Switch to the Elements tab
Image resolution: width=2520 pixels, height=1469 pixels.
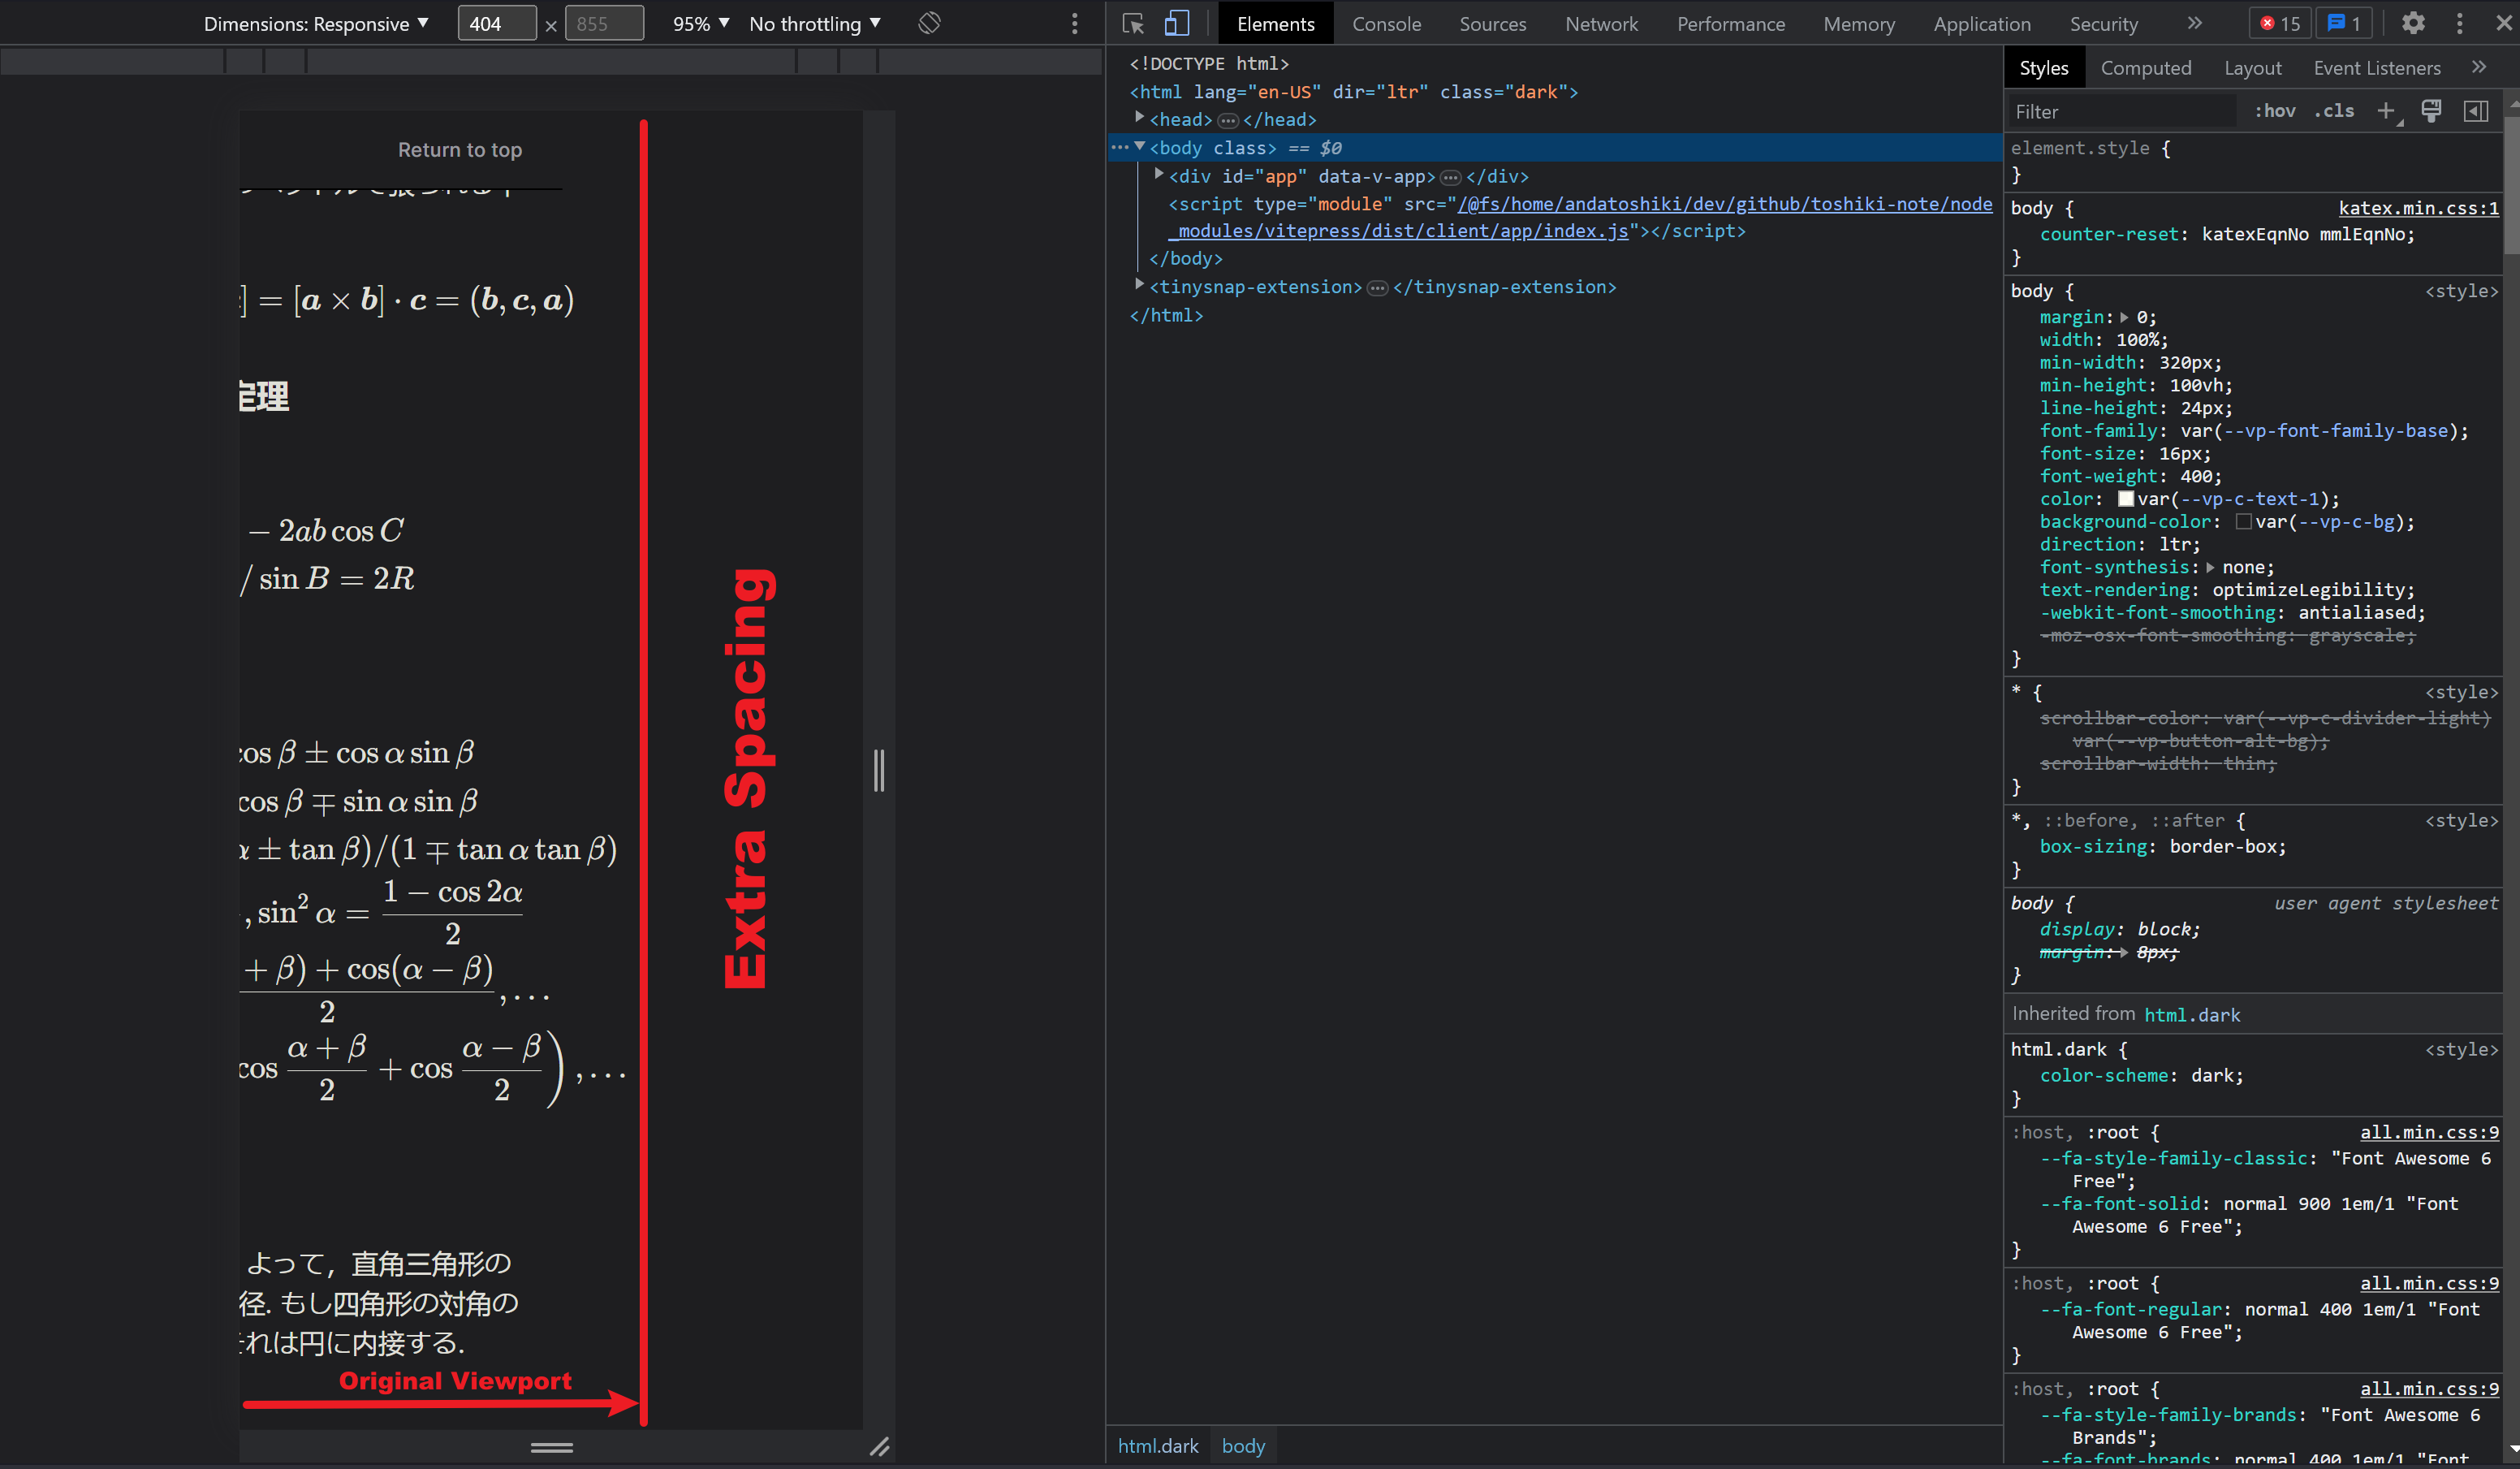pos(1275,23)
